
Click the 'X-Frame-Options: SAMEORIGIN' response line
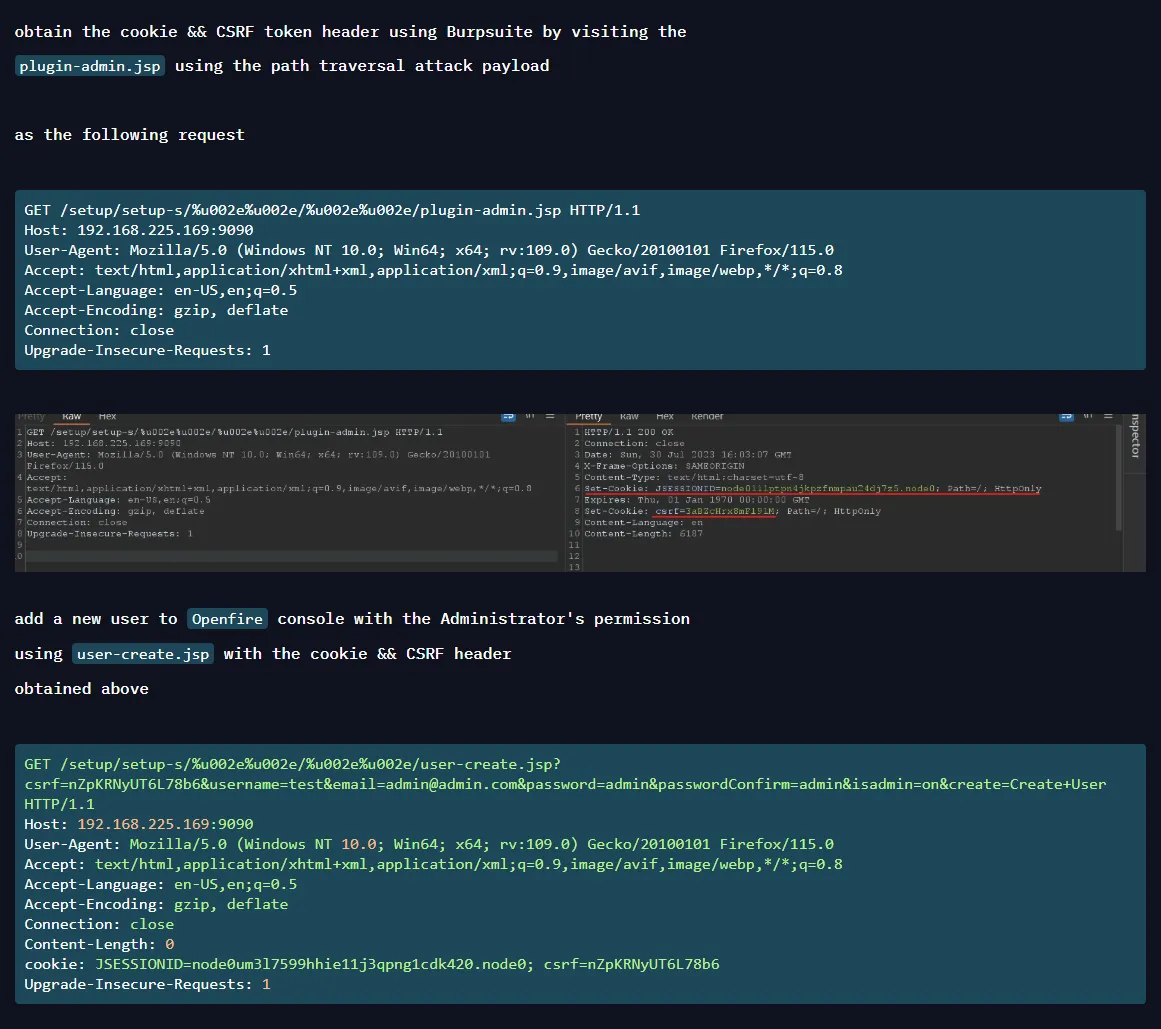[x=664, y=466]
